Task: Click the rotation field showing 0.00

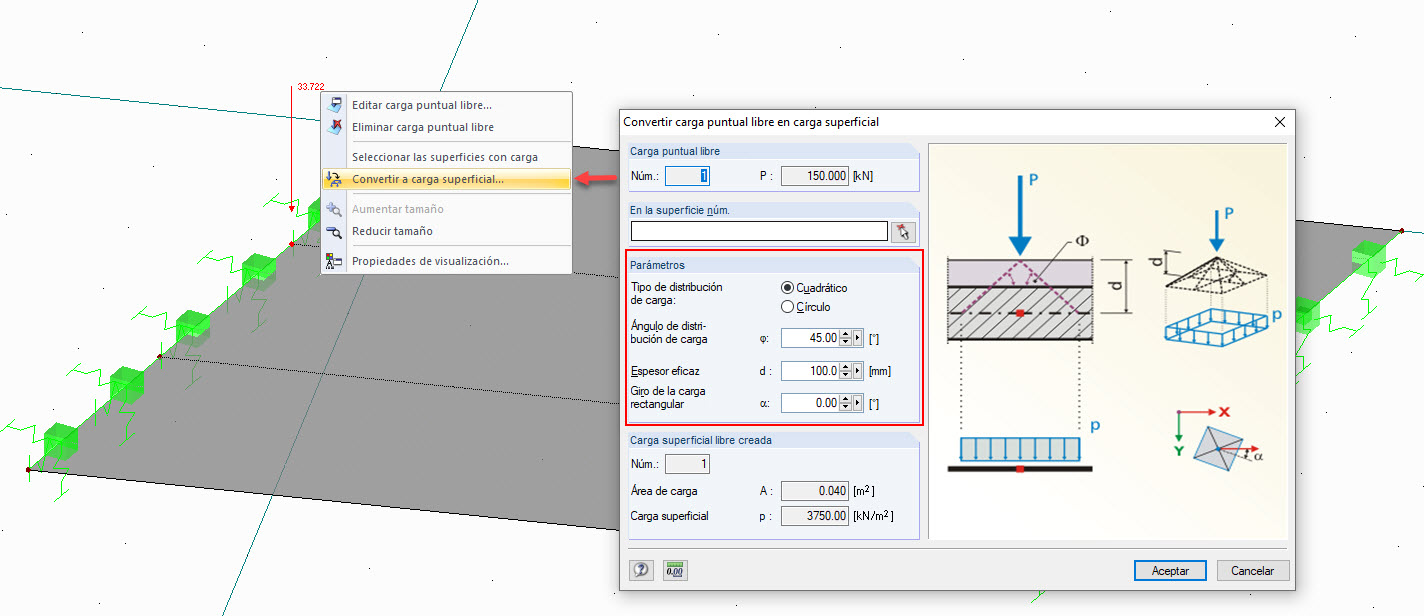Action: [x=810, y=403]
